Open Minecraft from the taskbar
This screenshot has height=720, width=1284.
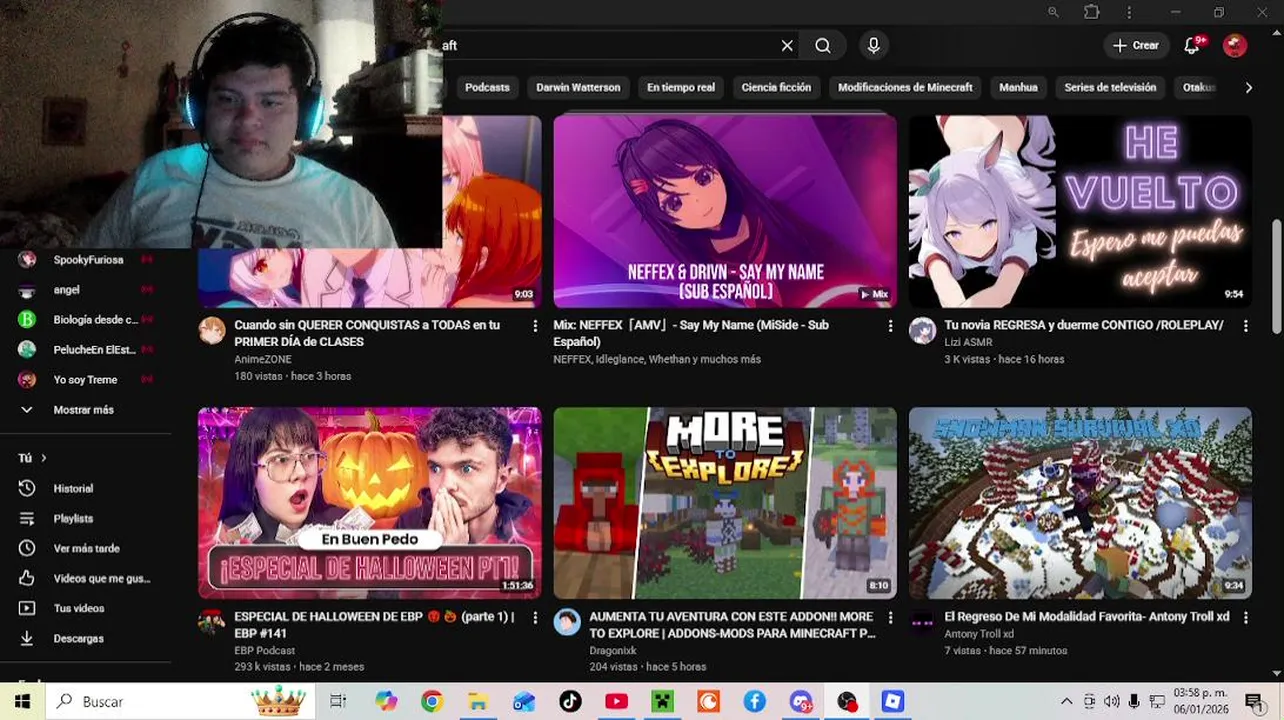[x=662, y=702]
